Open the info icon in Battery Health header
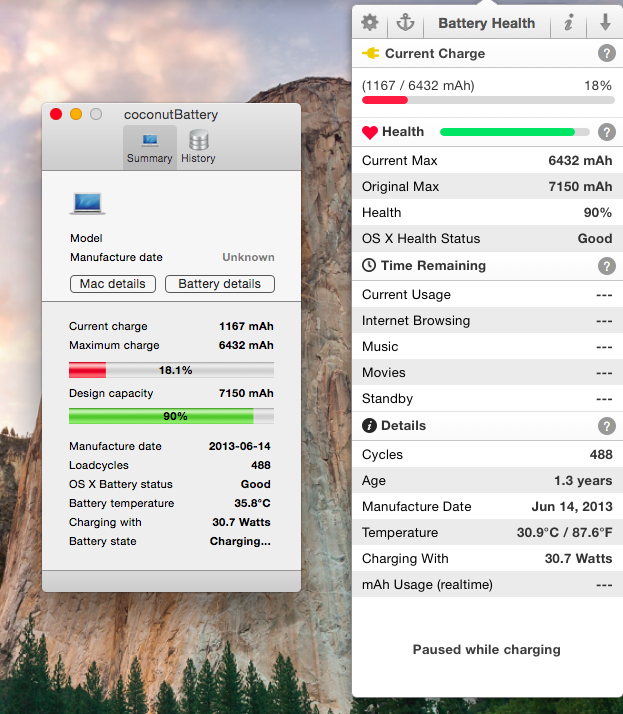Image resolution: width=623 pixels, height=714 pixels. click(x=568, y=22)
